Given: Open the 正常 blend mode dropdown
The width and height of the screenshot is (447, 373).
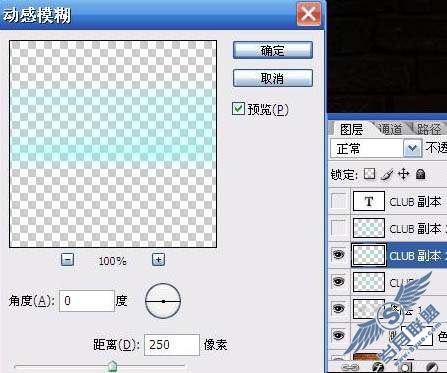Looking at the screenshot, I should 412,148.
